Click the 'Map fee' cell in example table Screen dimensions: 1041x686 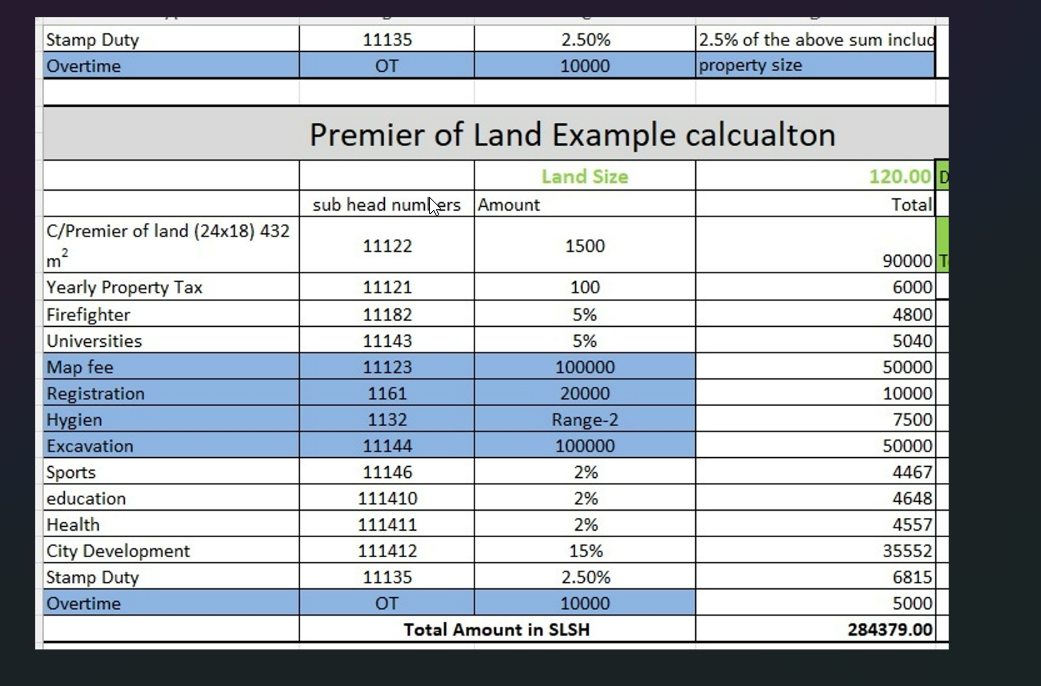(x=171, y=367)
